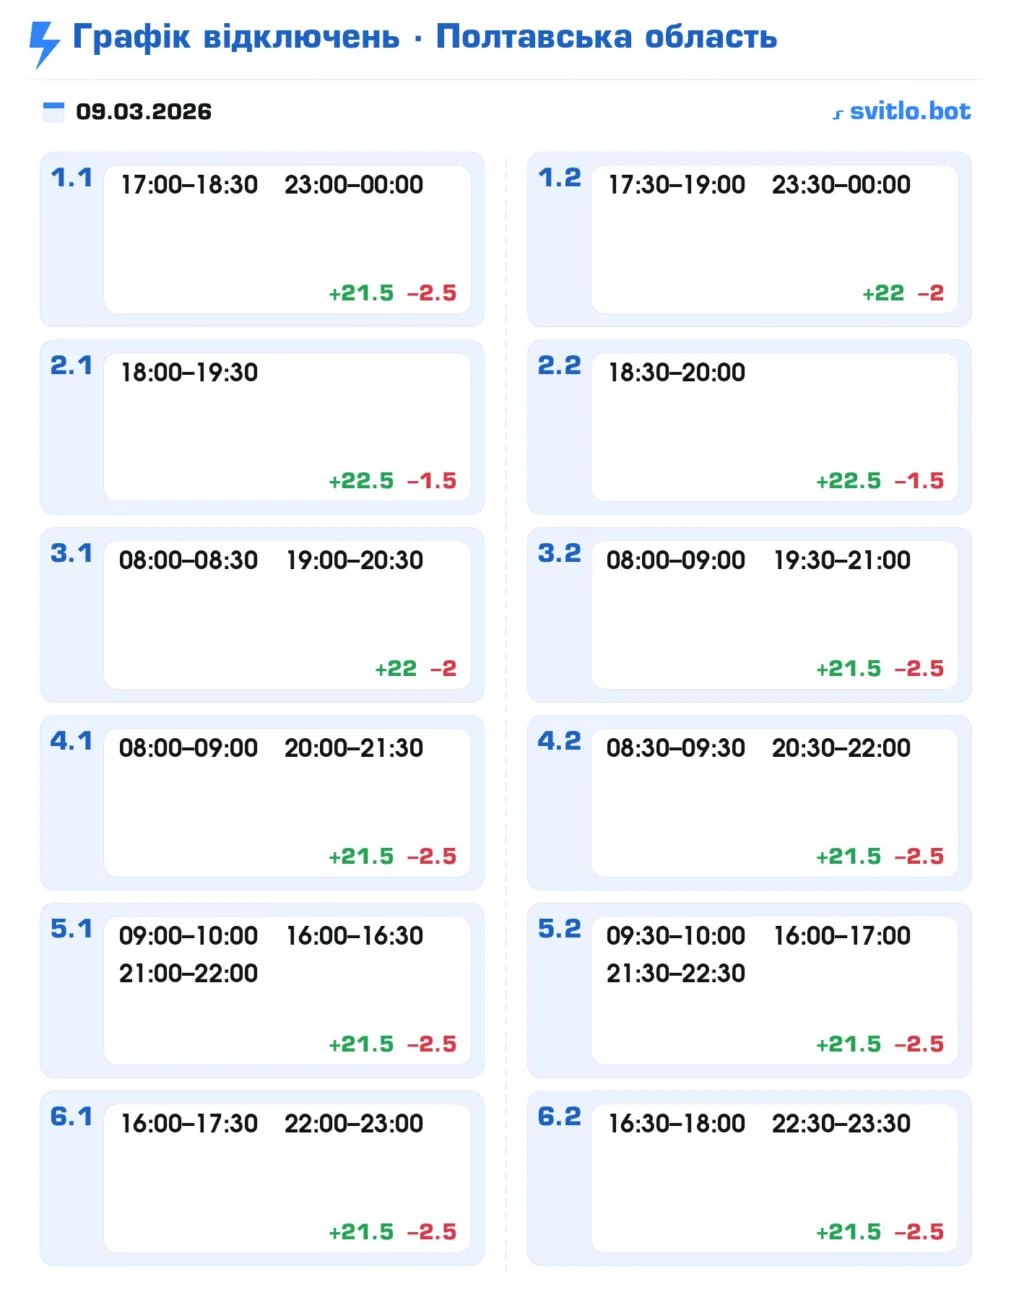This screenshot has width=1011, height=1300.
Task: Select queue 2.2 label
Action: point(559,366)
